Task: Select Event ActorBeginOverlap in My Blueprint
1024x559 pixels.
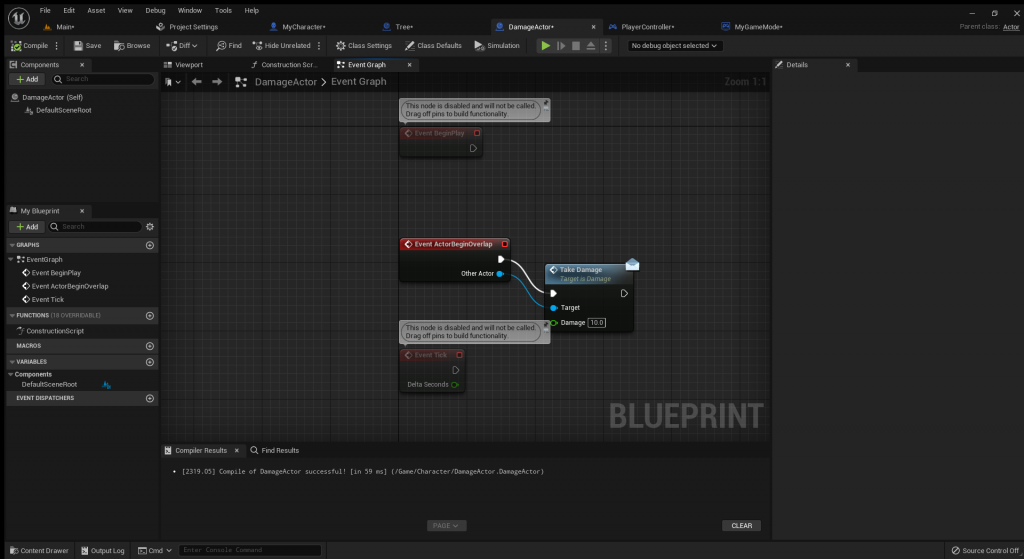Action: click(x=70, y=286)
